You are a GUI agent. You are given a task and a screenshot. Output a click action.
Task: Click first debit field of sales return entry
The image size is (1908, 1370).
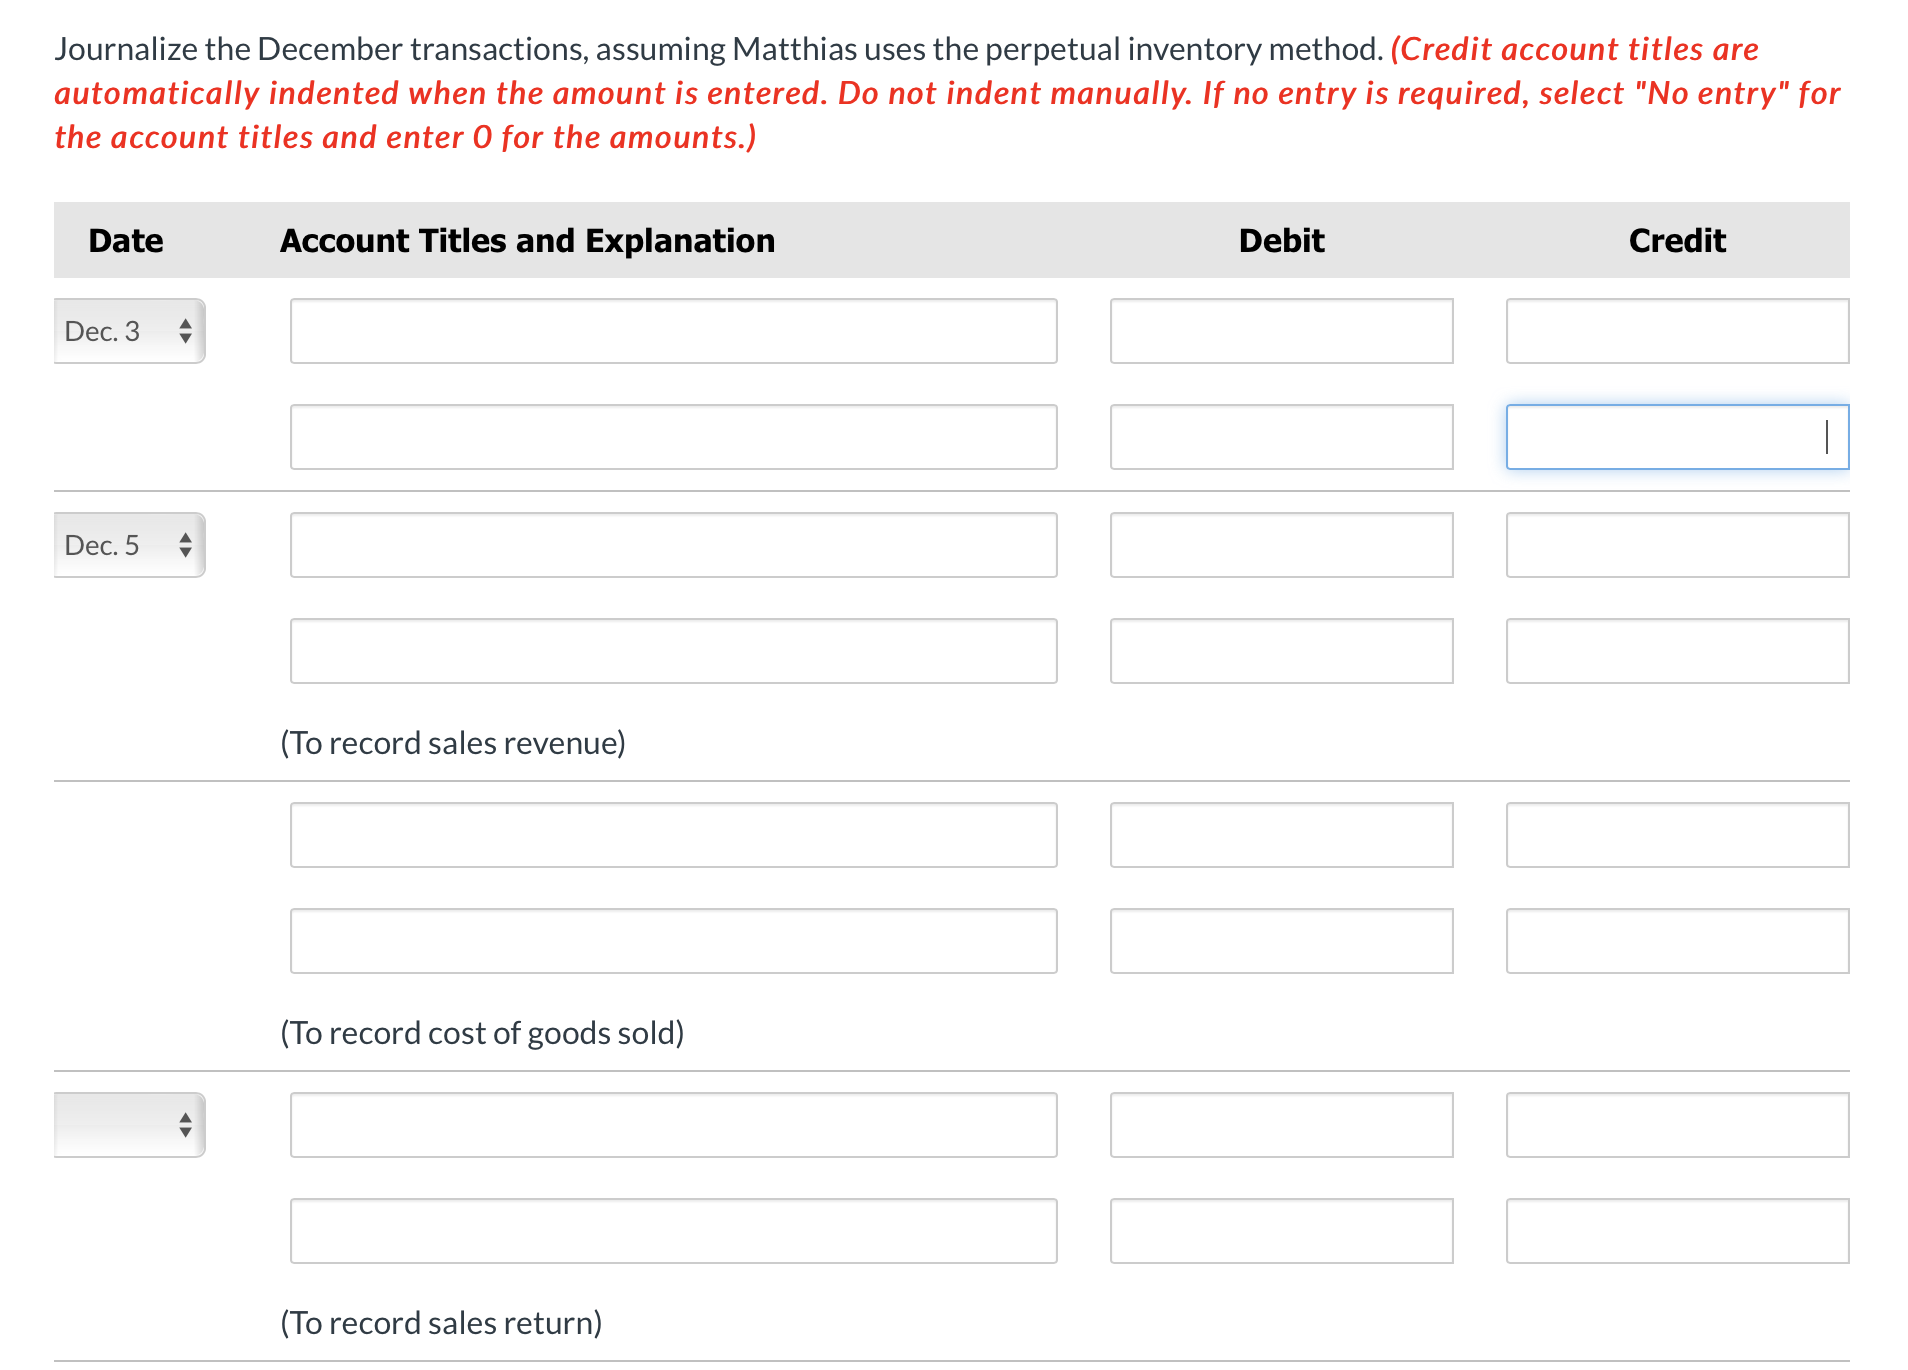pos(1281,1125)
